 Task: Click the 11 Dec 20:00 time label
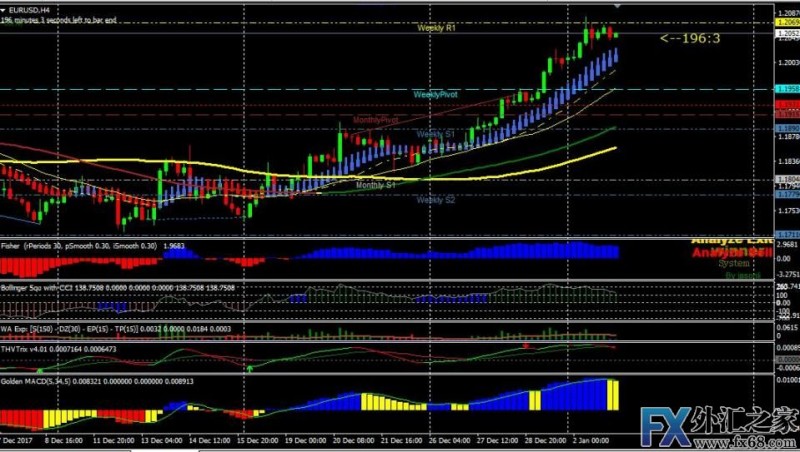pyautogui.click(x=113, y=441)
